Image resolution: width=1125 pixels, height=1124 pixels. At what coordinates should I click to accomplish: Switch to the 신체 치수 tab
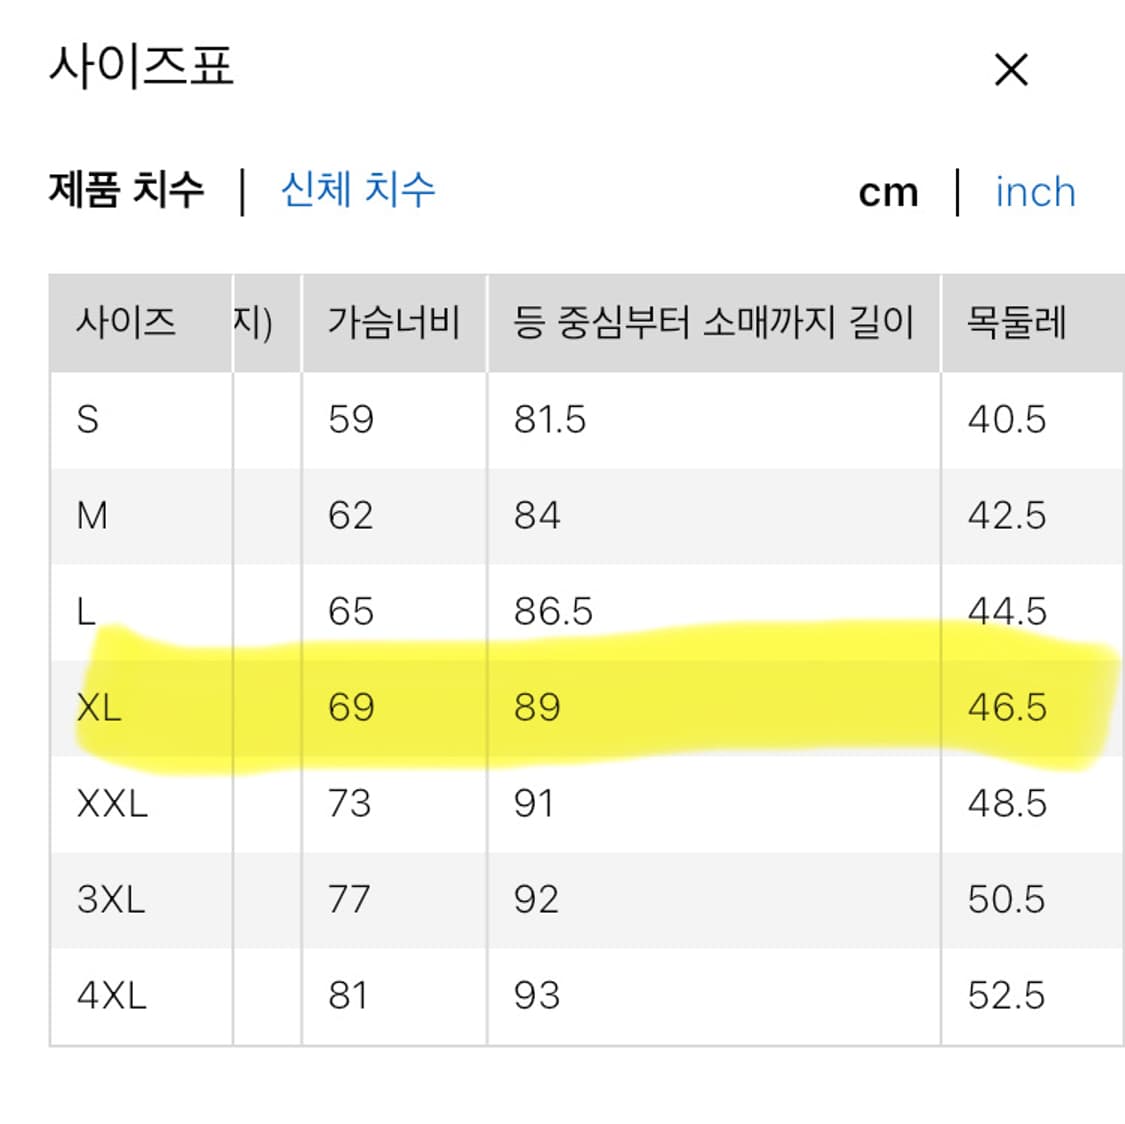tap(359, 190)
